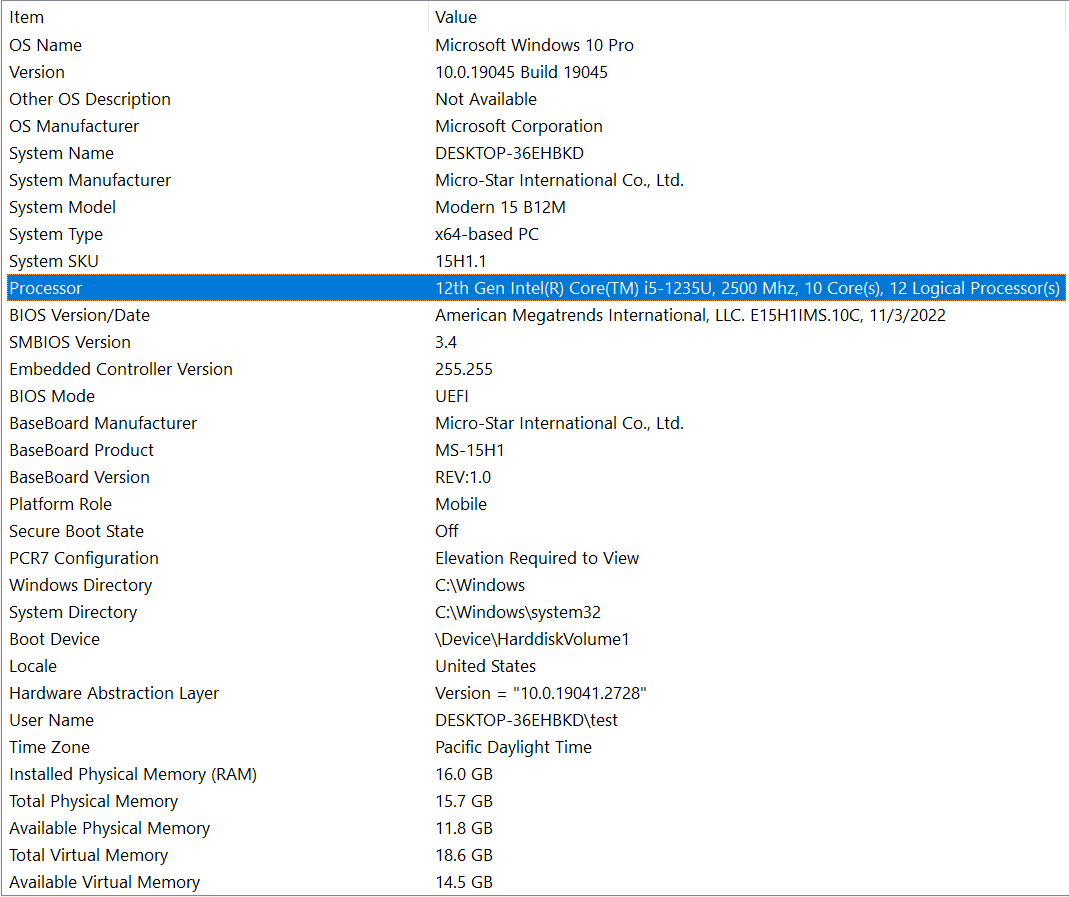Click the REV:1.0 value
1069x897 pixels.
[x=463, y=477]
